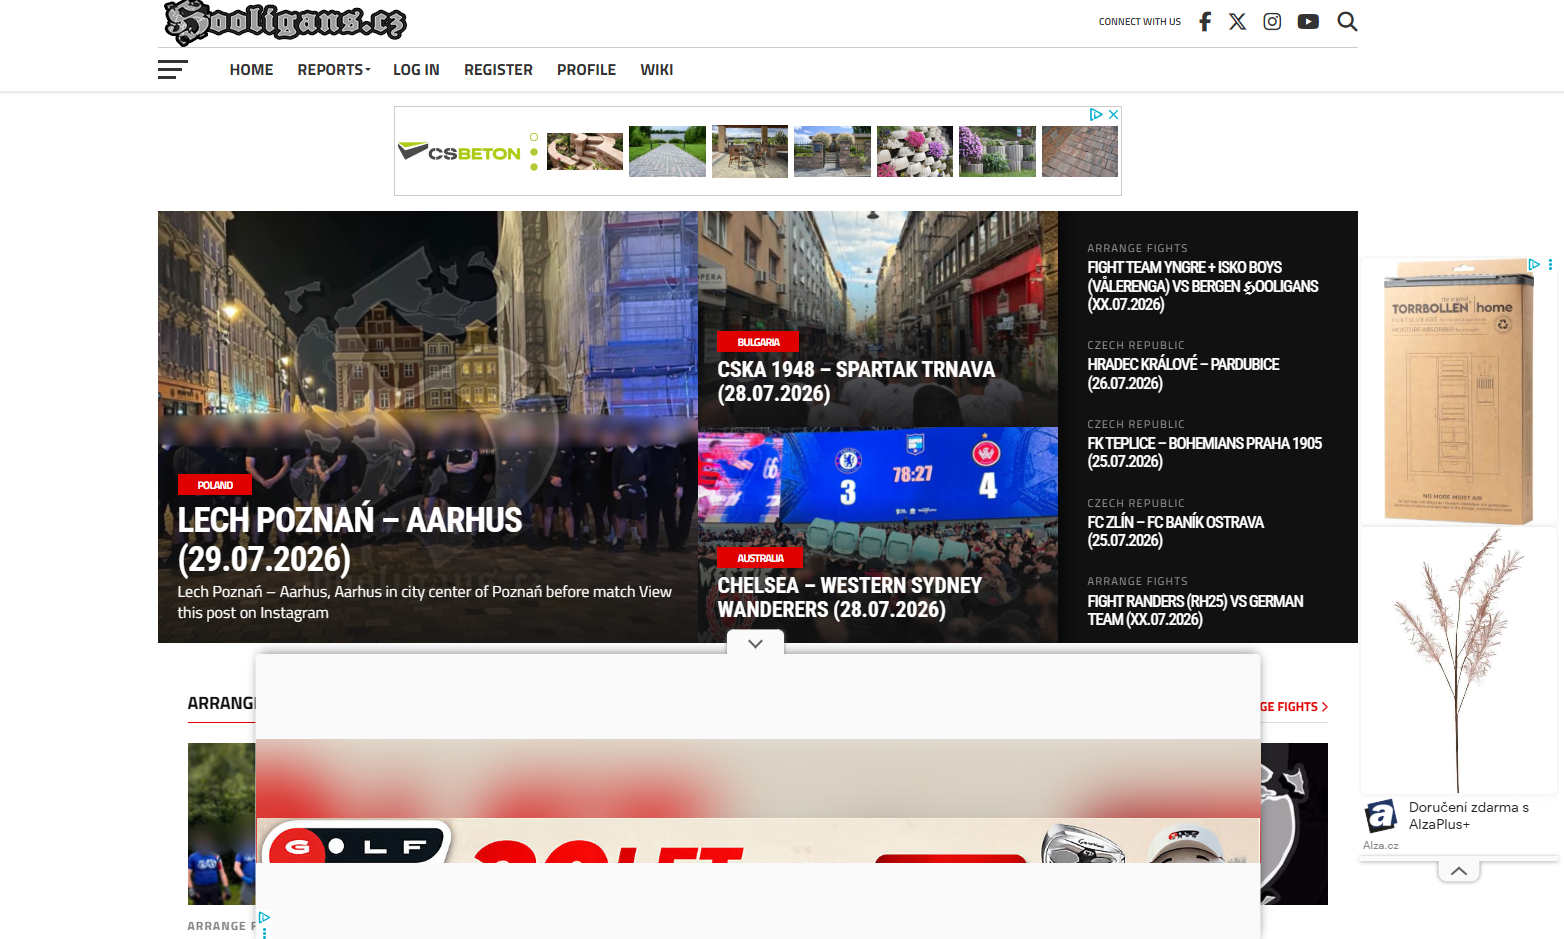Screen dimensions: 1564x939
Task: Open the Instagram profile icon
Action: (1272, 22)
